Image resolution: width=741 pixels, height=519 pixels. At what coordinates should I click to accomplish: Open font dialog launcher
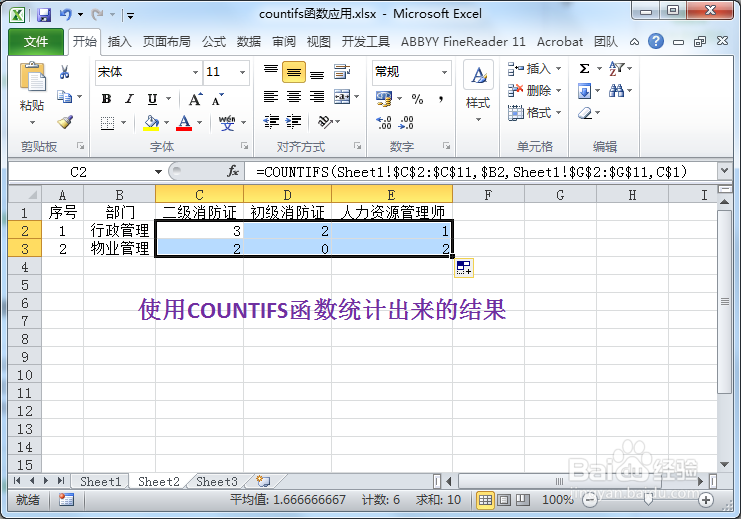[x=244, y=146]
